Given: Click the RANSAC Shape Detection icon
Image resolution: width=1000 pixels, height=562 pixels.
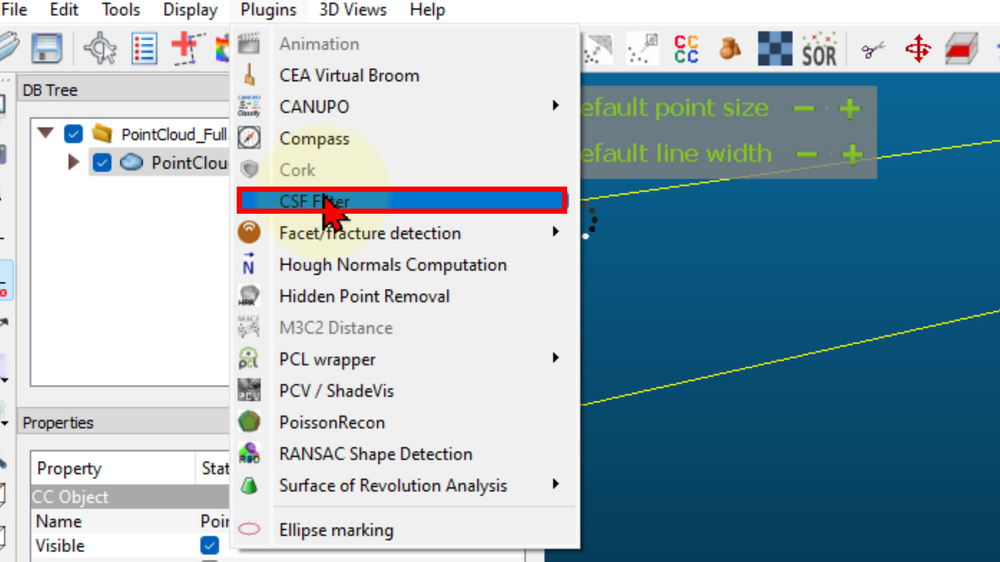Looking at the screenshot, I should pos(249,453).
